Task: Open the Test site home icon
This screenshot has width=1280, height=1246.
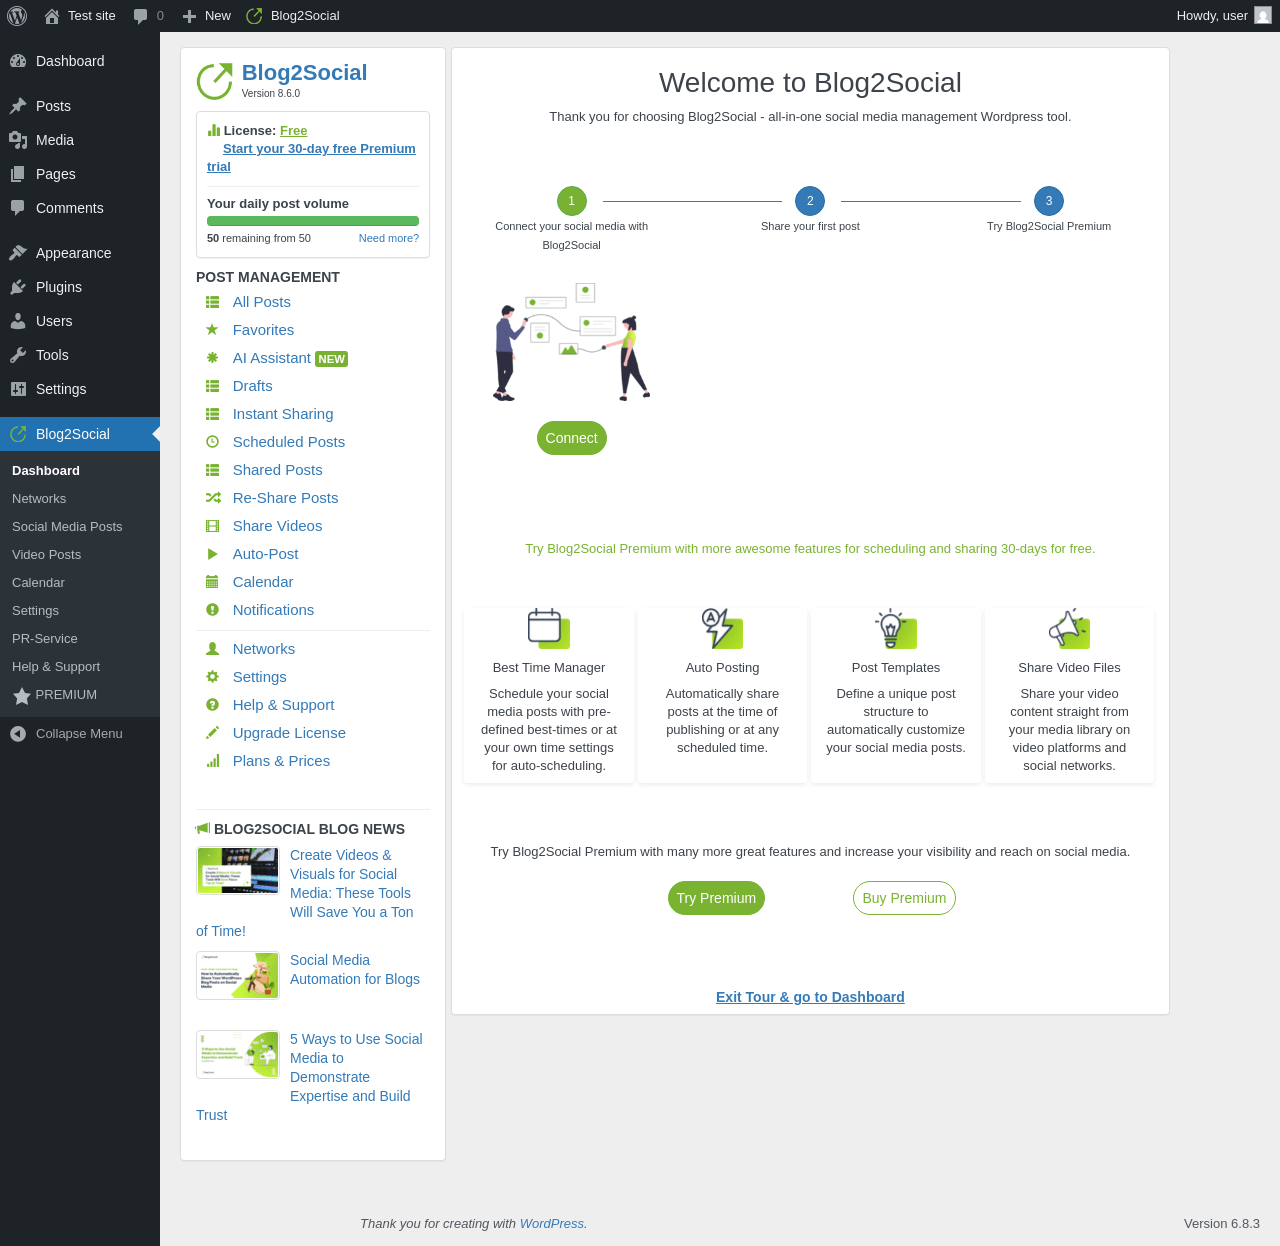Action: point(52,16)
